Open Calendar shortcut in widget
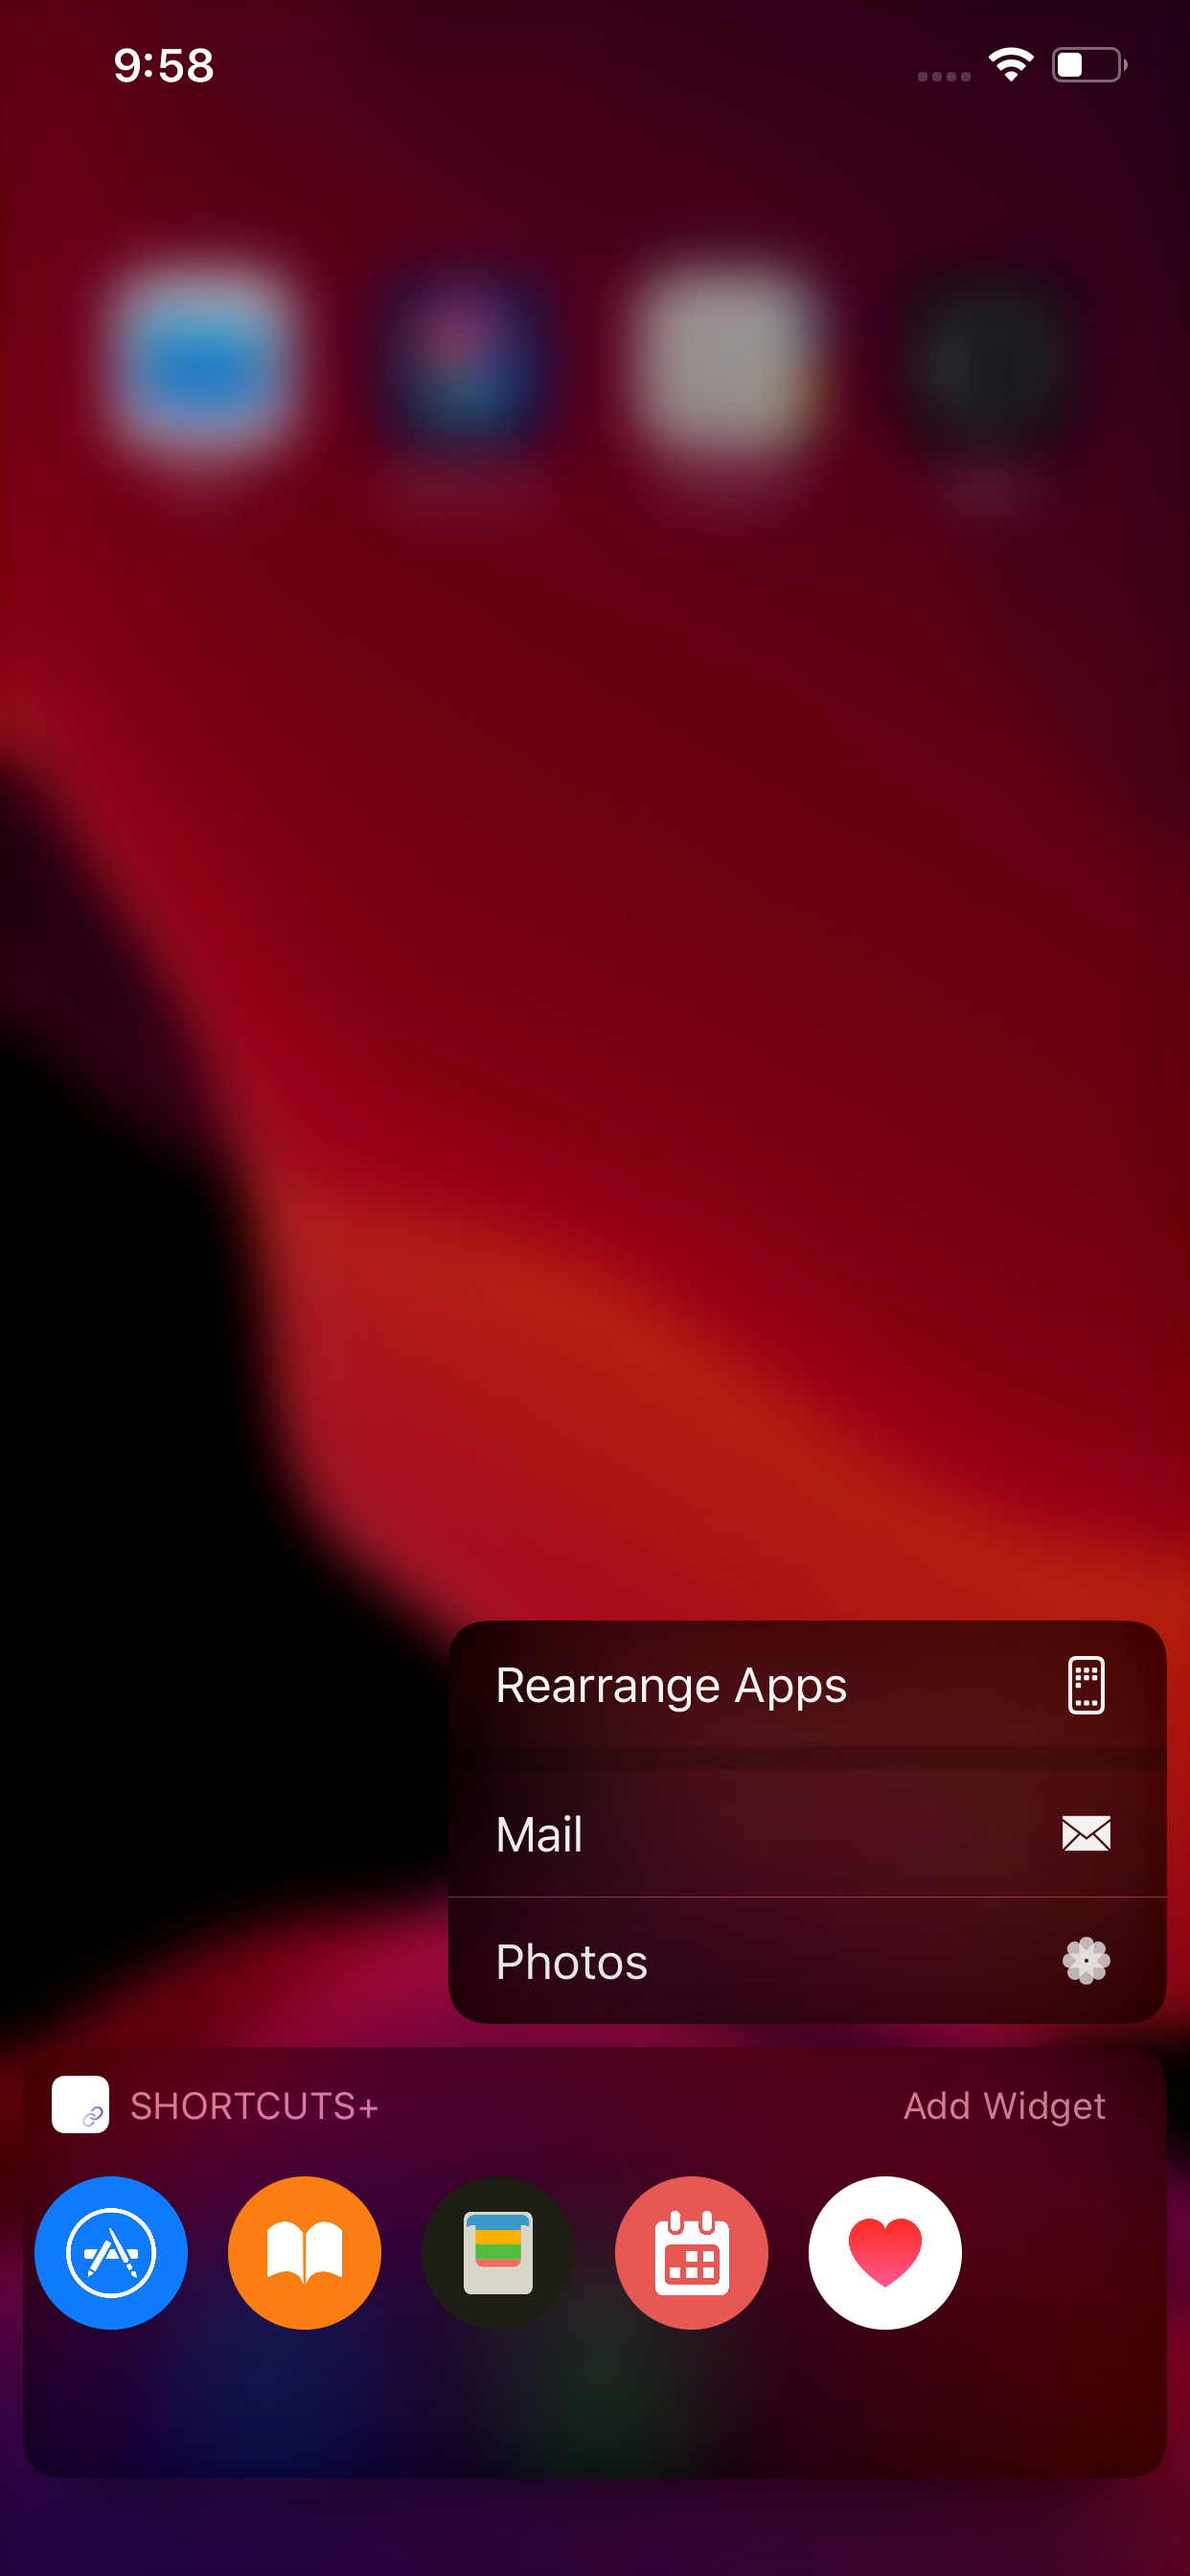The width and height of the screenshot is (1190, 2576). click(691, 2252)
